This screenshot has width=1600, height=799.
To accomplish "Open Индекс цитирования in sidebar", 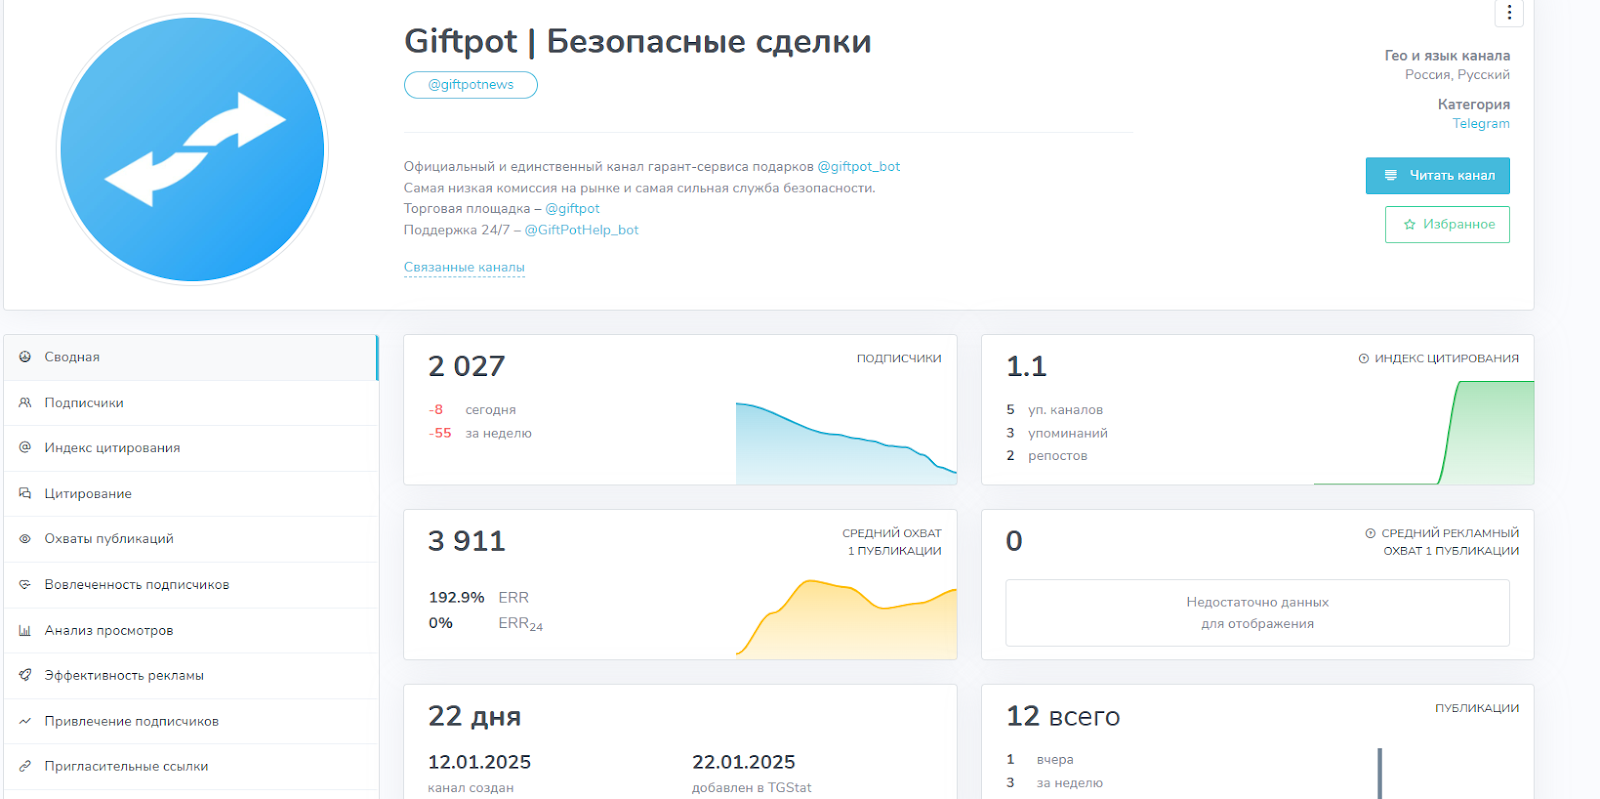I will click(x=190, y=448).
